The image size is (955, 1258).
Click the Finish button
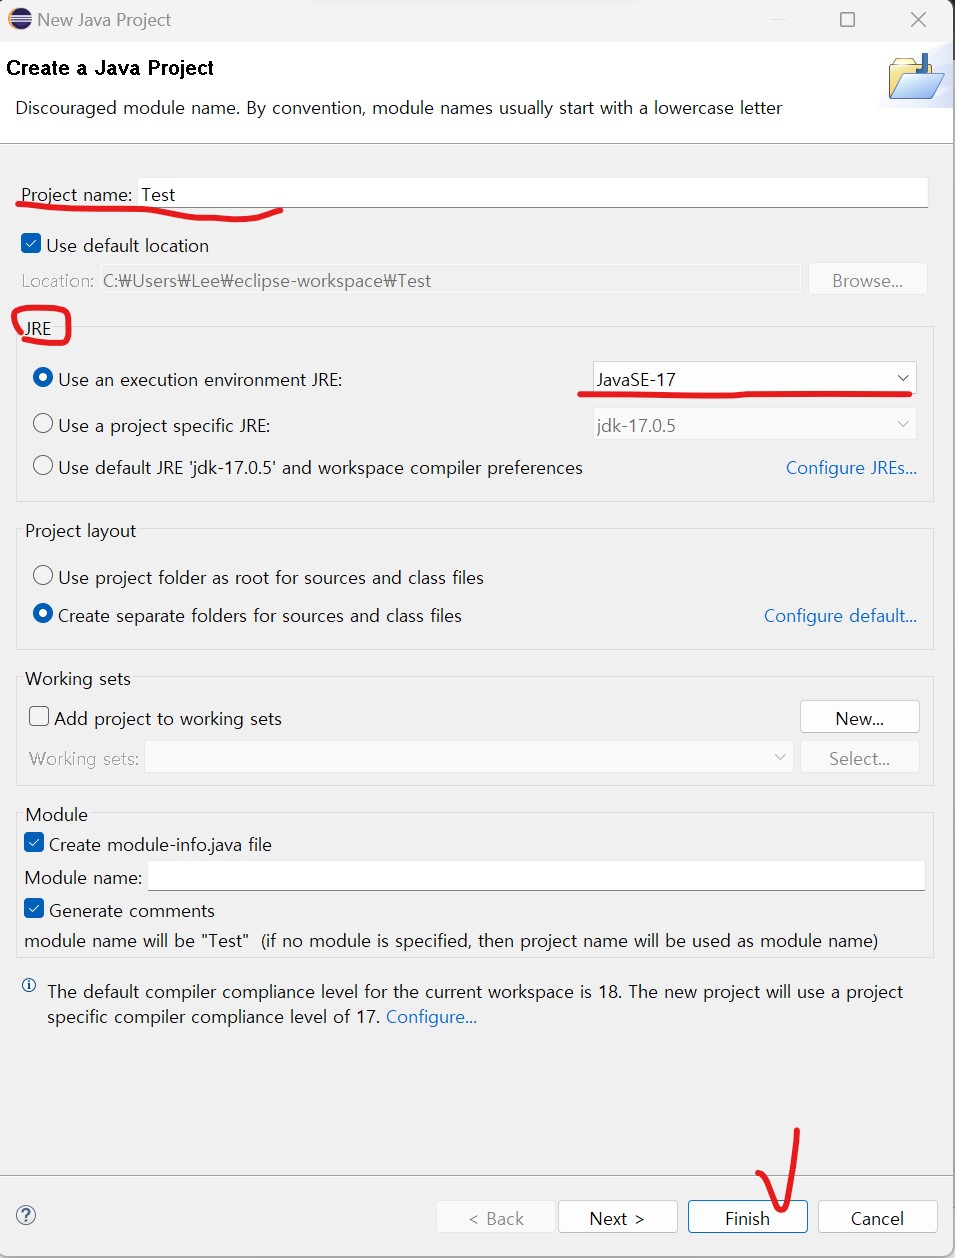pyautogui.click(x=747, y=1218)
